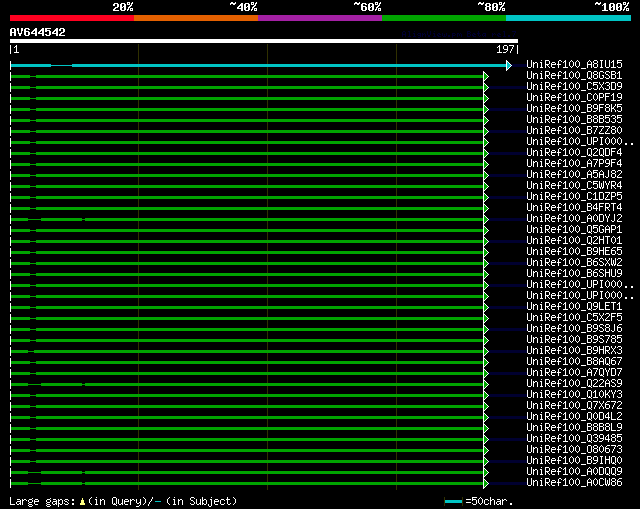The image size is (640, 509).
Task: Pick the UniRef100_B6SHU9 hit name
Action: pyautogui.click(x=574, y=273)
